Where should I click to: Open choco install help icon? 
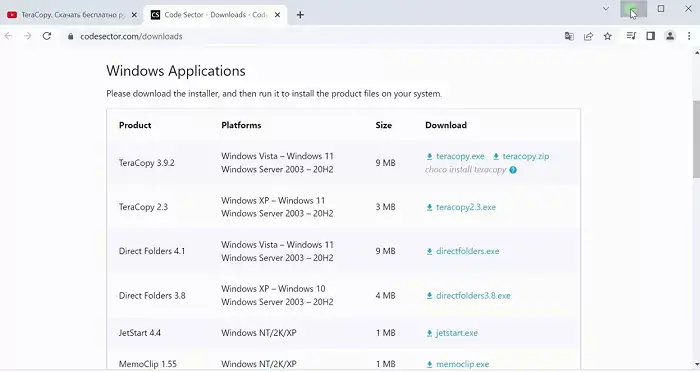(x=513, y=170)
